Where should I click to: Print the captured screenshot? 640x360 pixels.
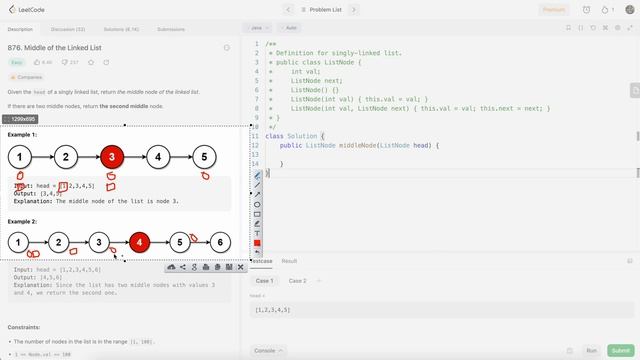coord(206,267)
